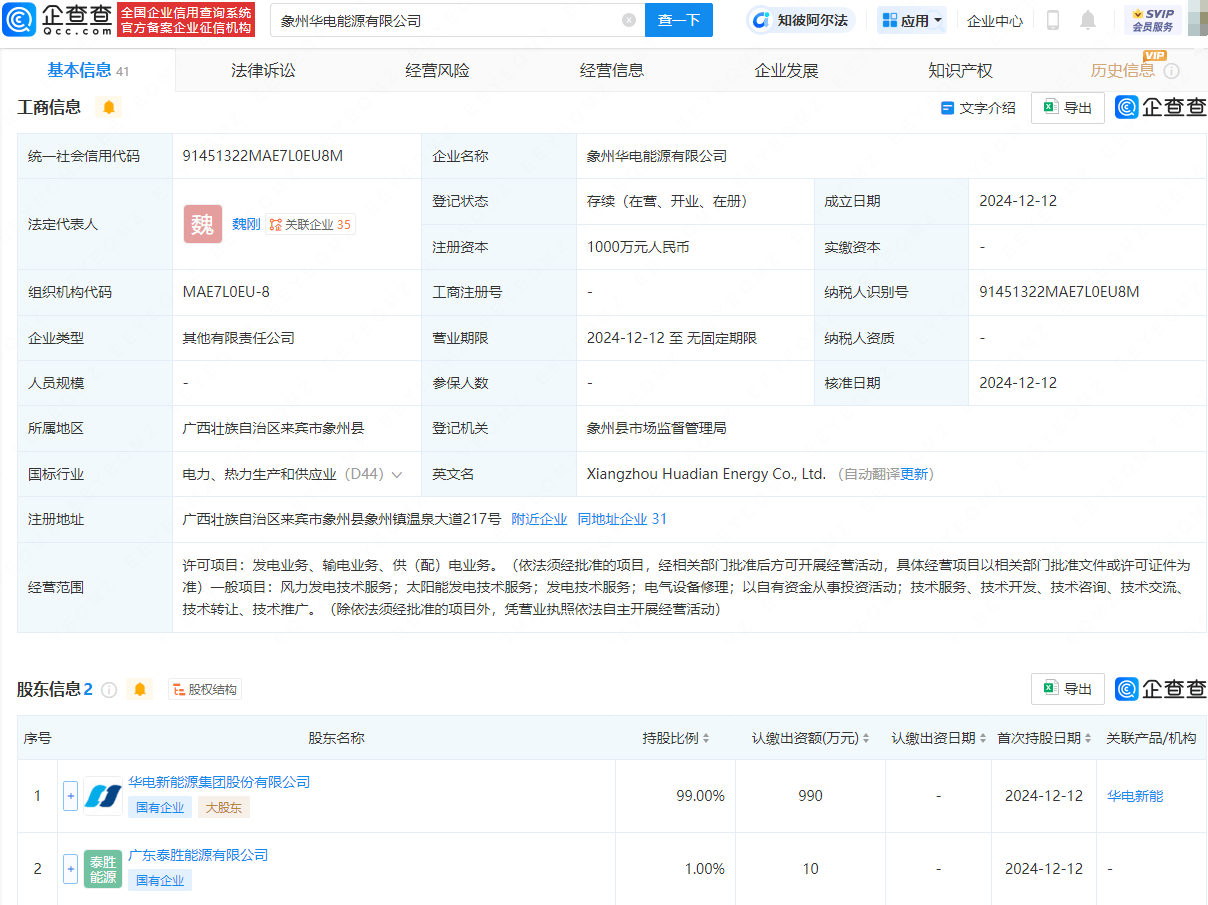Open the 泰胜能源 shareholder logo
This screenshot has height=905, width=1208.
click(103, 869)
